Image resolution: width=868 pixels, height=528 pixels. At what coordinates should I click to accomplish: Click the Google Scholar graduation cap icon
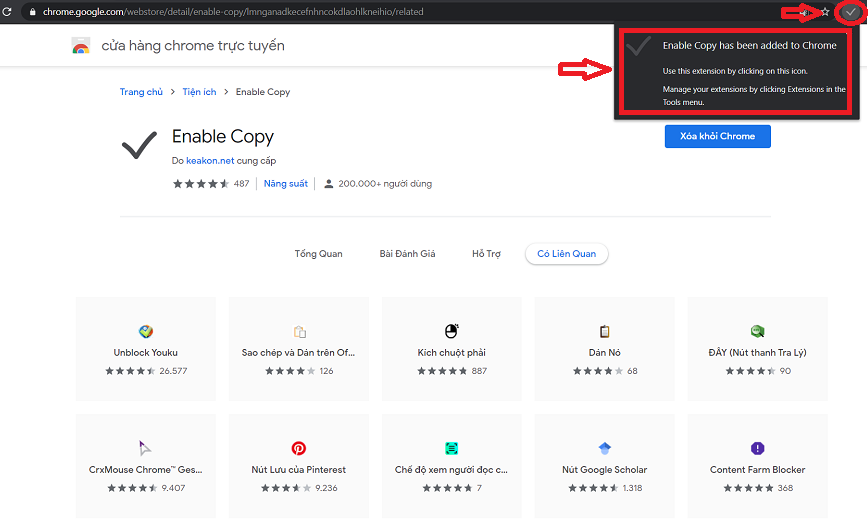click(604, 448)
